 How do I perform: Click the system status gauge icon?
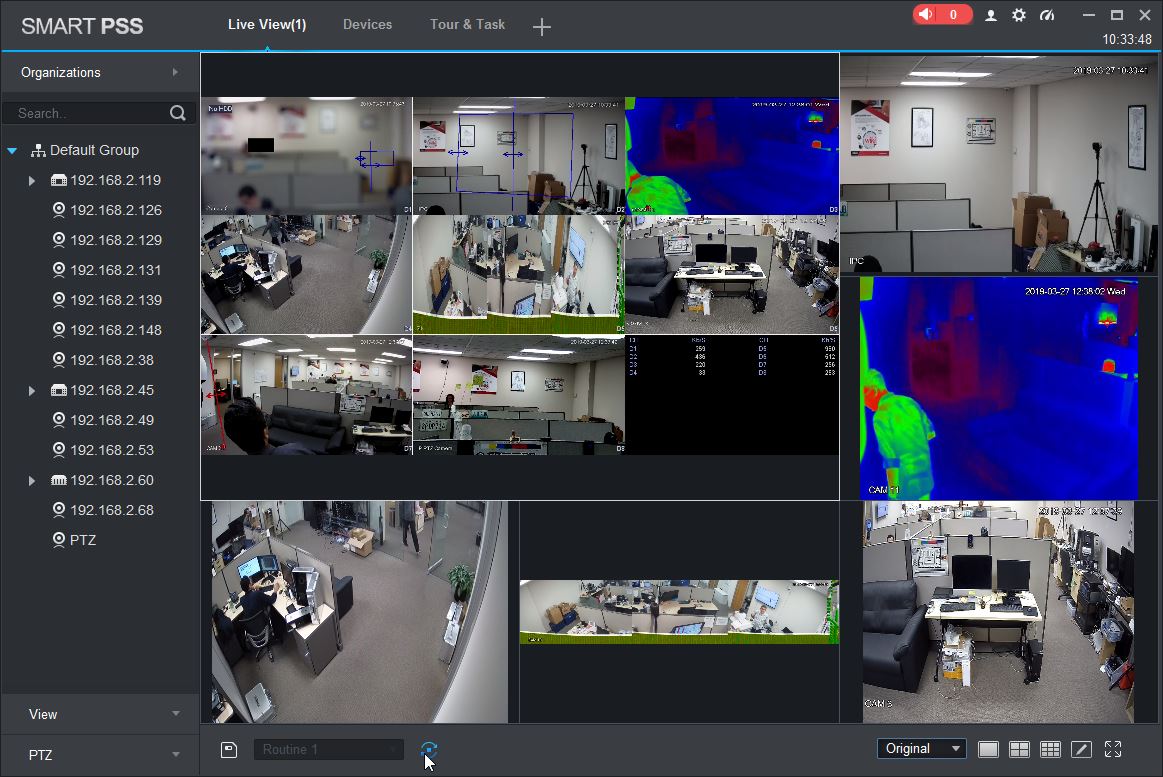point(1047,15)
